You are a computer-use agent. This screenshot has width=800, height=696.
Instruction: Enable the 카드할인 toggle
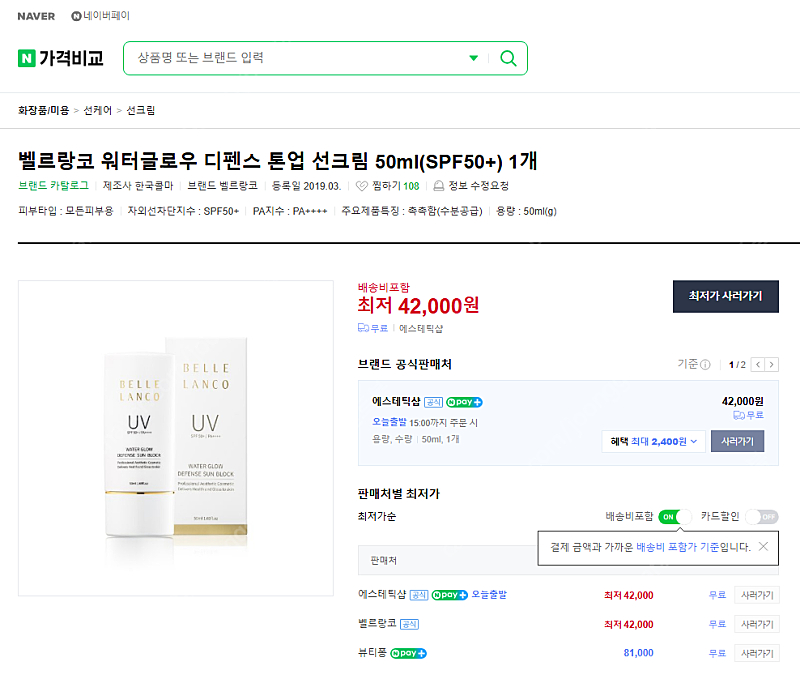tap(762, 516)
